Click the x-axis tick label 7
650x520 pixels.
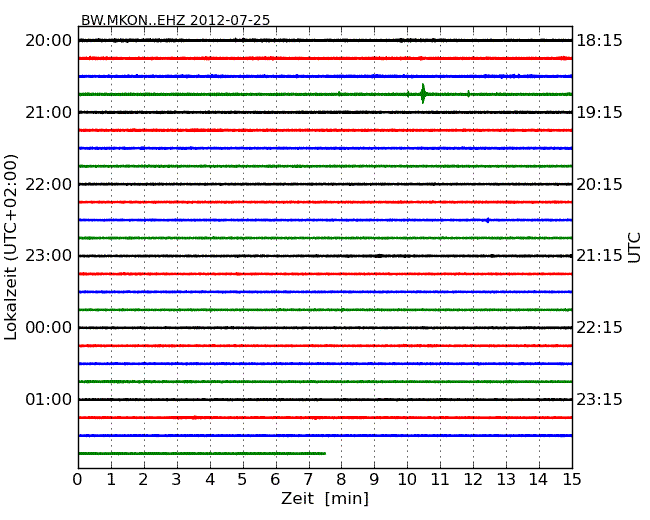(308, 480)
